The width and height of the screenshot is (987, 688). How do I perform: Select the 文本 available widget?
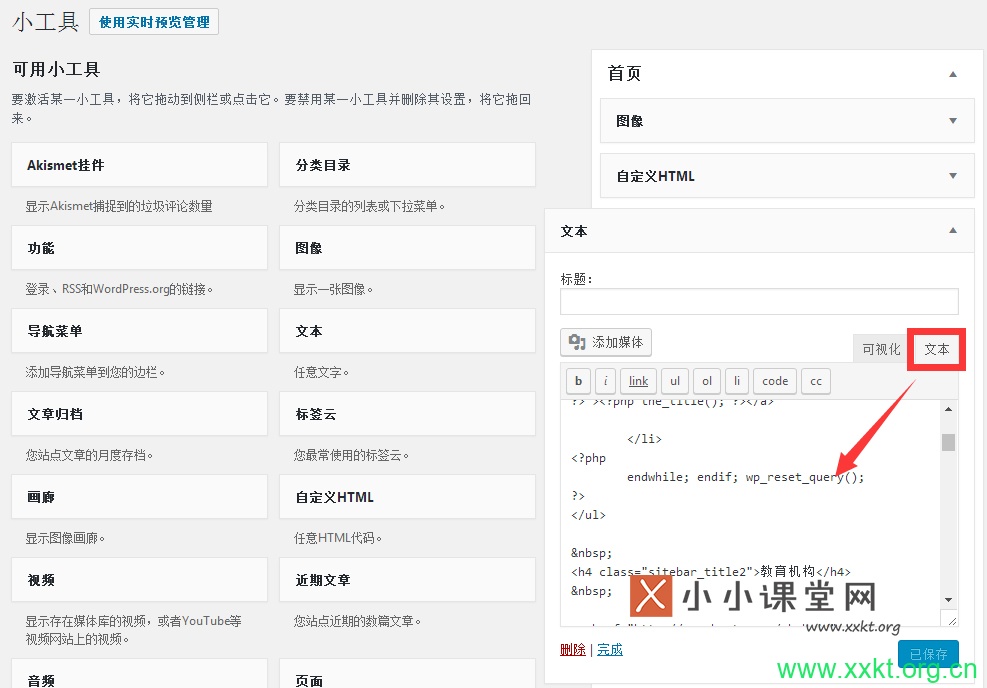407,331
